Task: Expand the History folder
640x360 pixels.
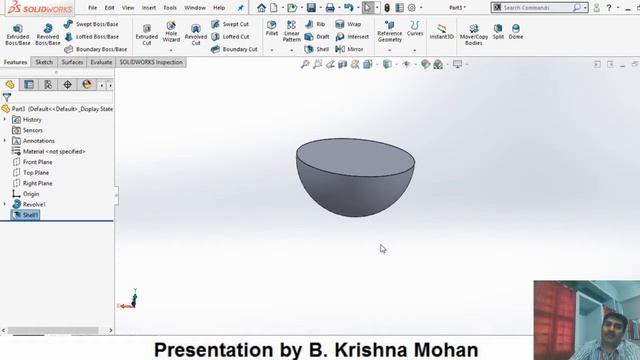Action: pyautogui.click(x=5, y=120)
